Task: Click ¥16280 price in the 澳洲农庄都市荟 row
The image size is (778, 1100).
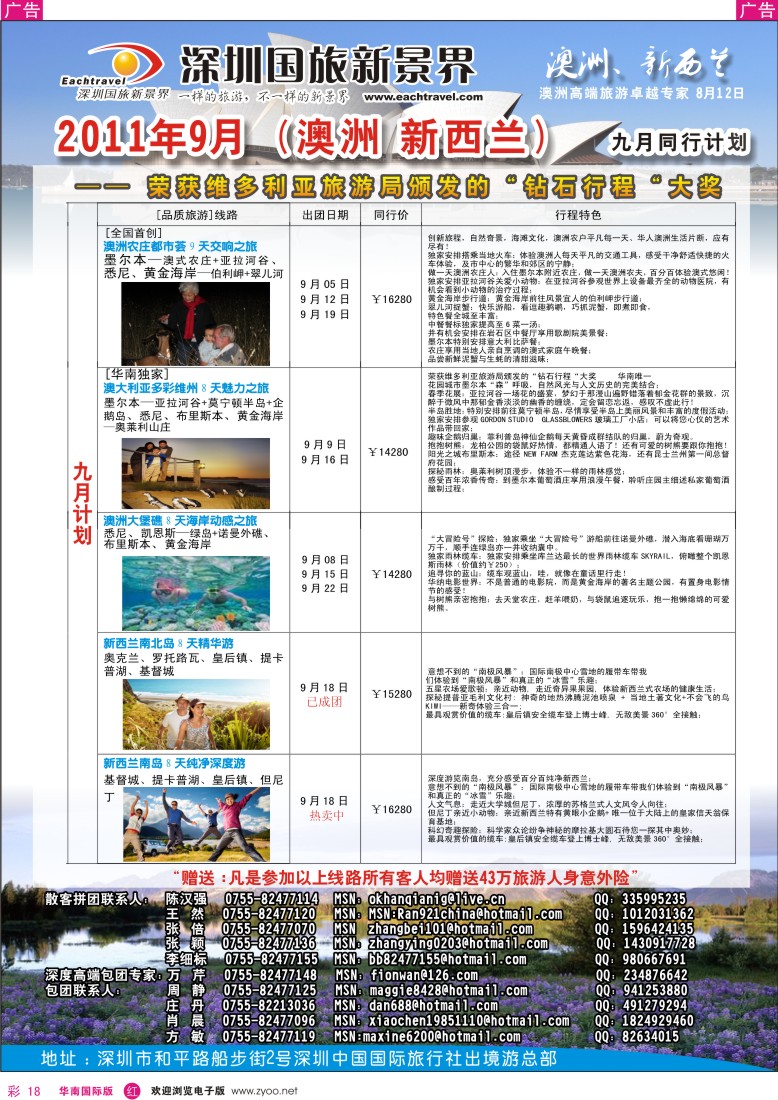Action: point(392,300)
